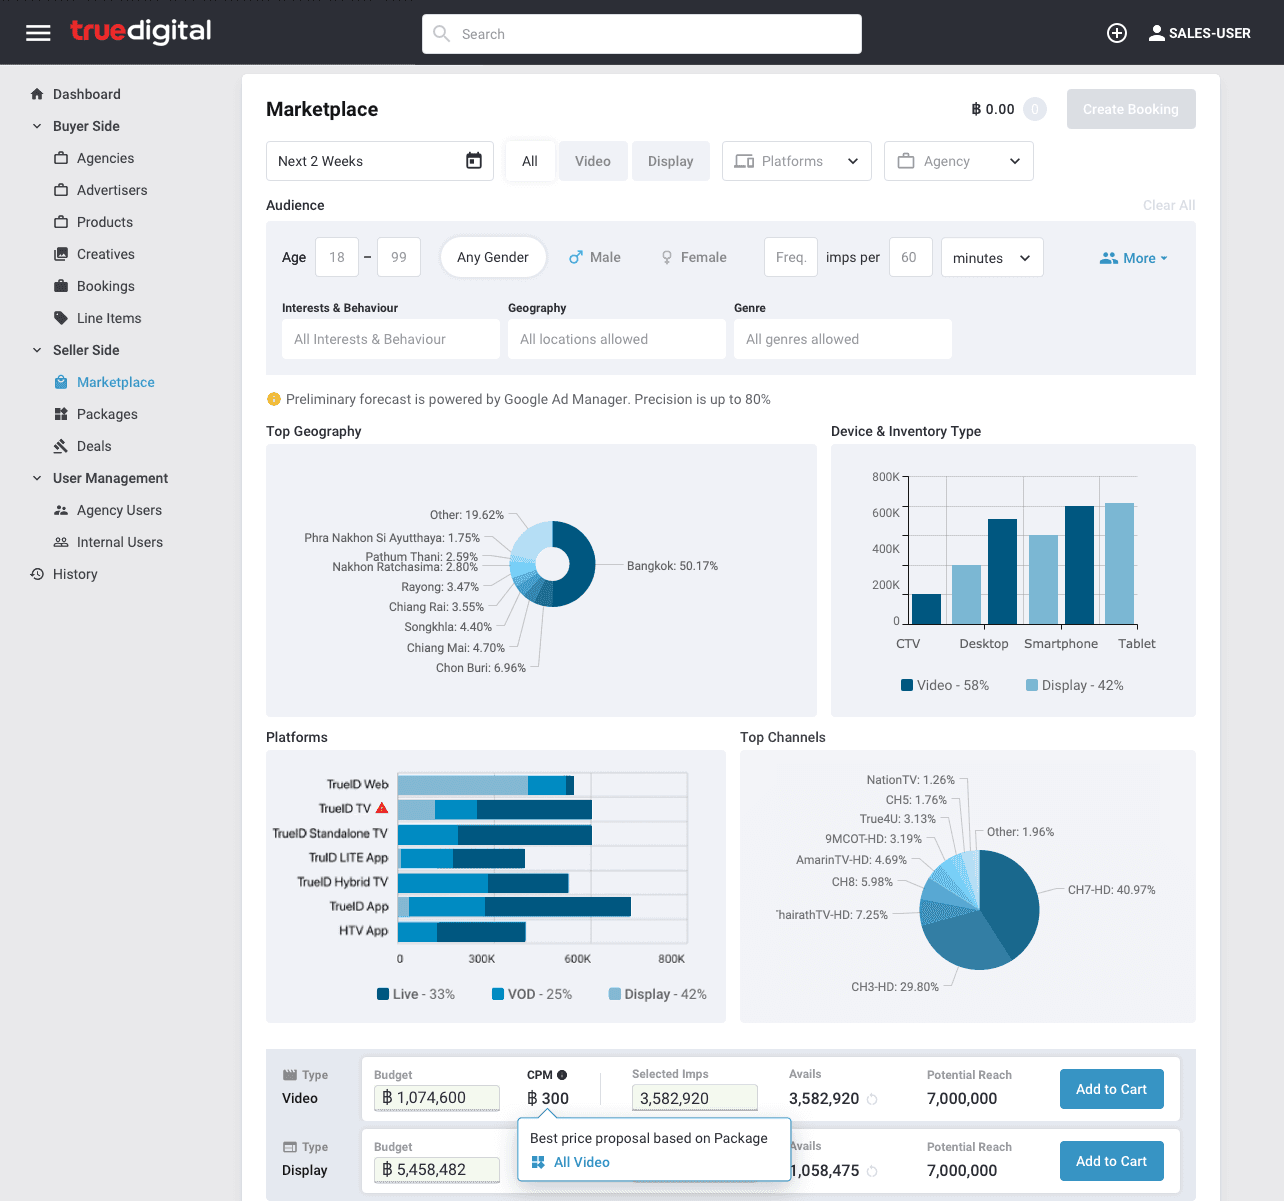The width and height of the screenshot is (1284, 1201).
Task: Click the Line Items tag icon
Action: click(61, 318)
